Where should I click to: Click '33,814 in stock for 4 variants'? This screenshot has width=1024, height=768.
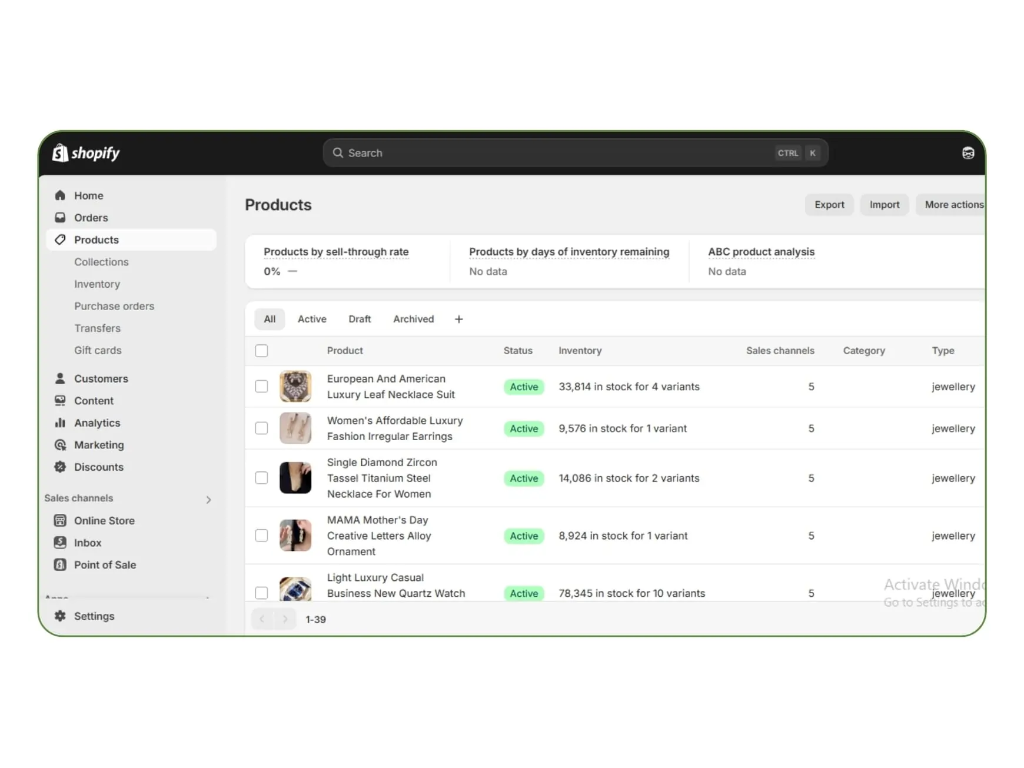629,387
